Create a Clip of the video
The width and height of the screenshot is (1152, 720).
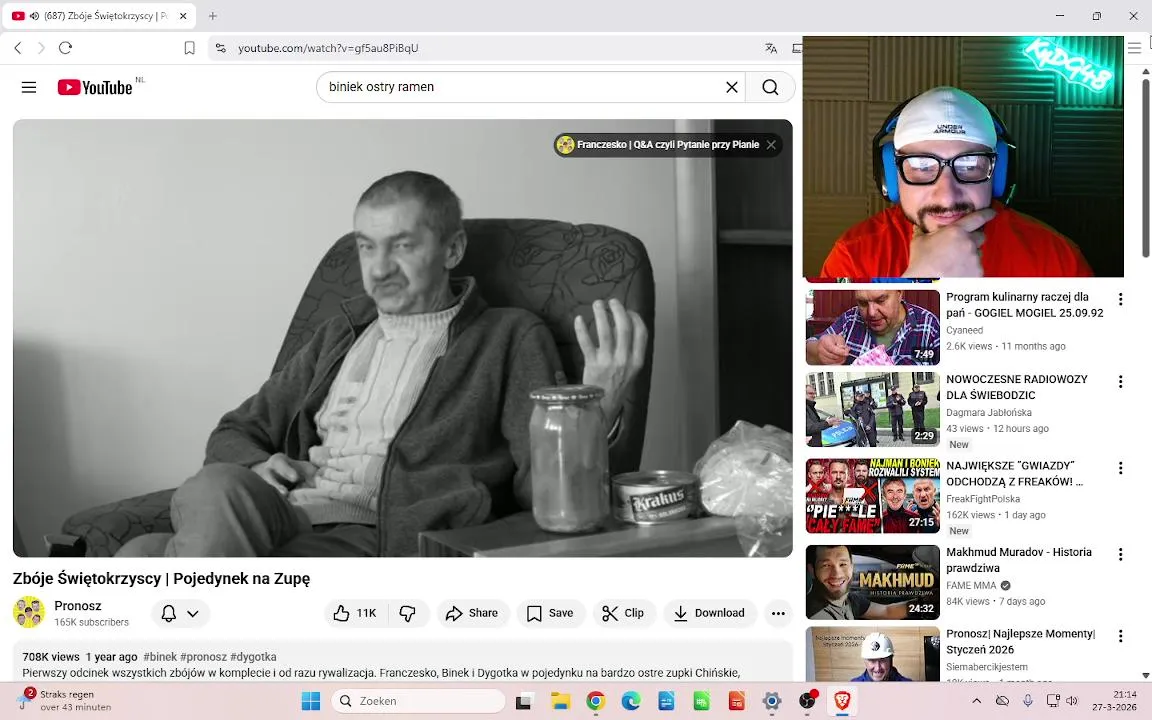(x=623, y=613)
